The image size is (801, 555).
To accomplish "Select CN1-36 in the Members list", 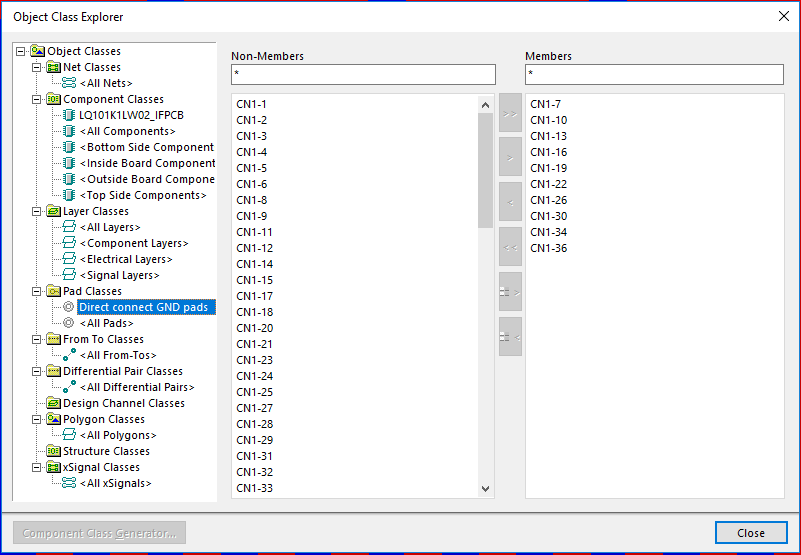I will (549, 248).
